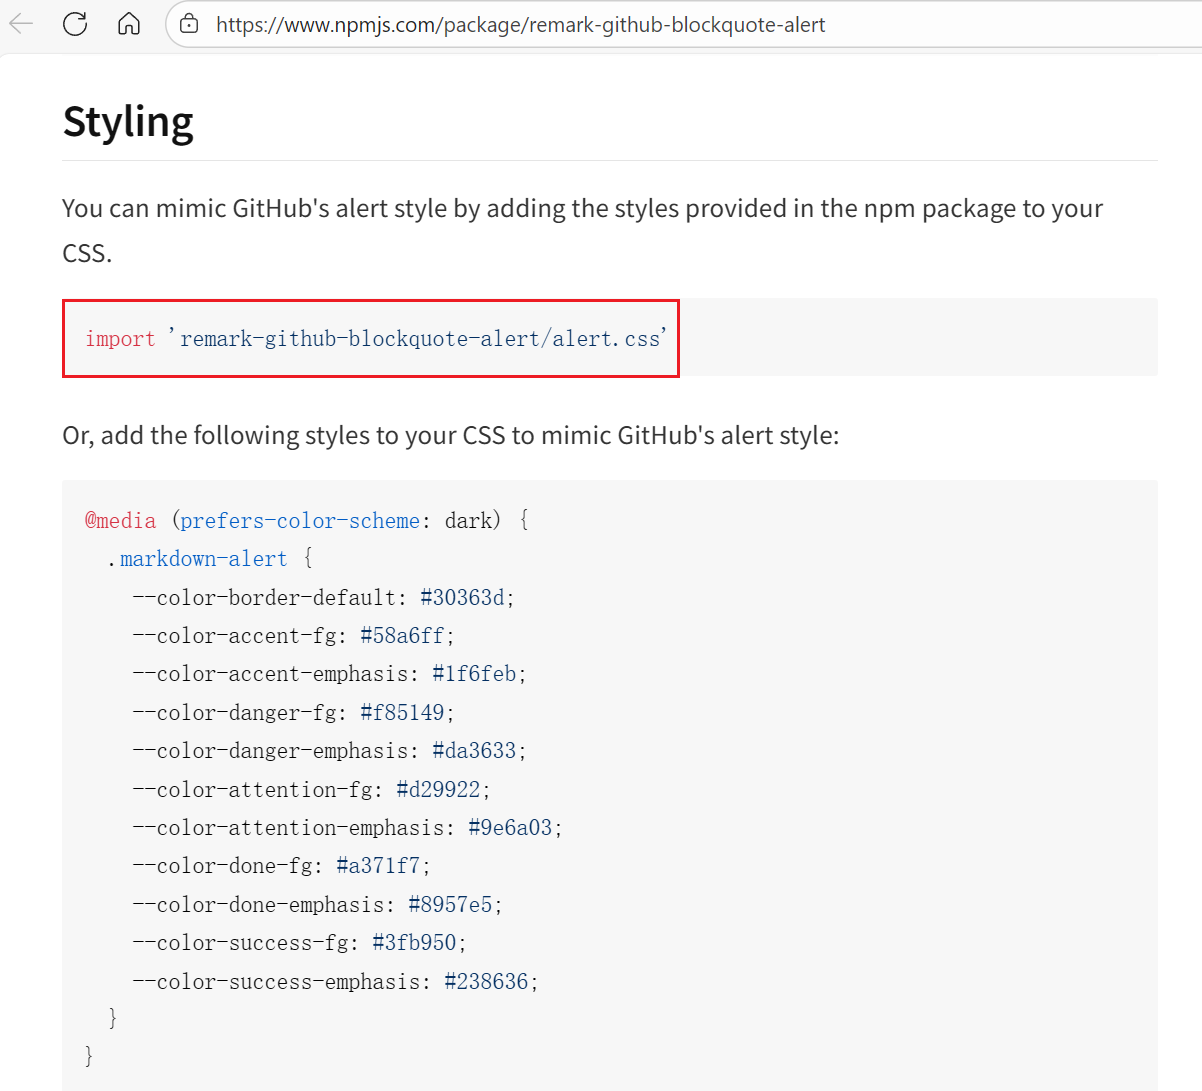Click the #238636 success-emphasis value

coord(486,982)
